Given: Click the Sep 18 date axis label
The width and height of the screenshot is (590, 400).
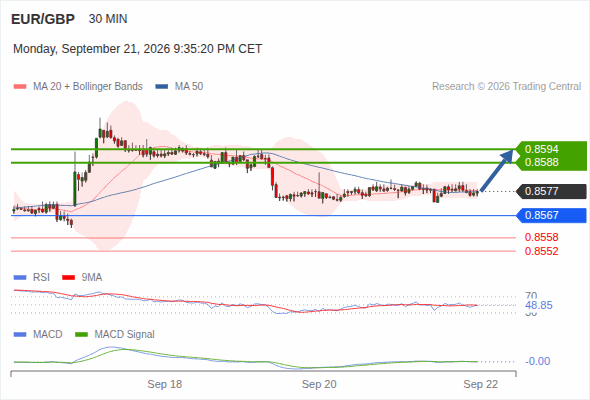Looking at the screenshot, I should pyautogui.click(x=164, y=384).
